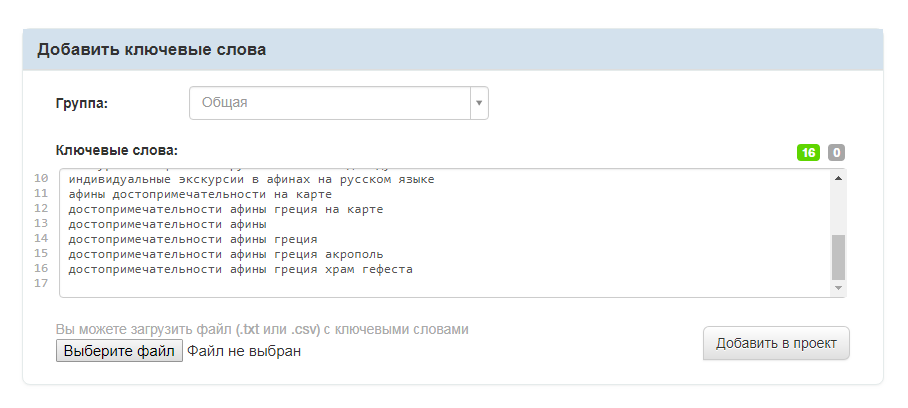Click the "Файл не выбран" file status text
Image resolution: width=908 pixels, height=408 pixels.
244,352
